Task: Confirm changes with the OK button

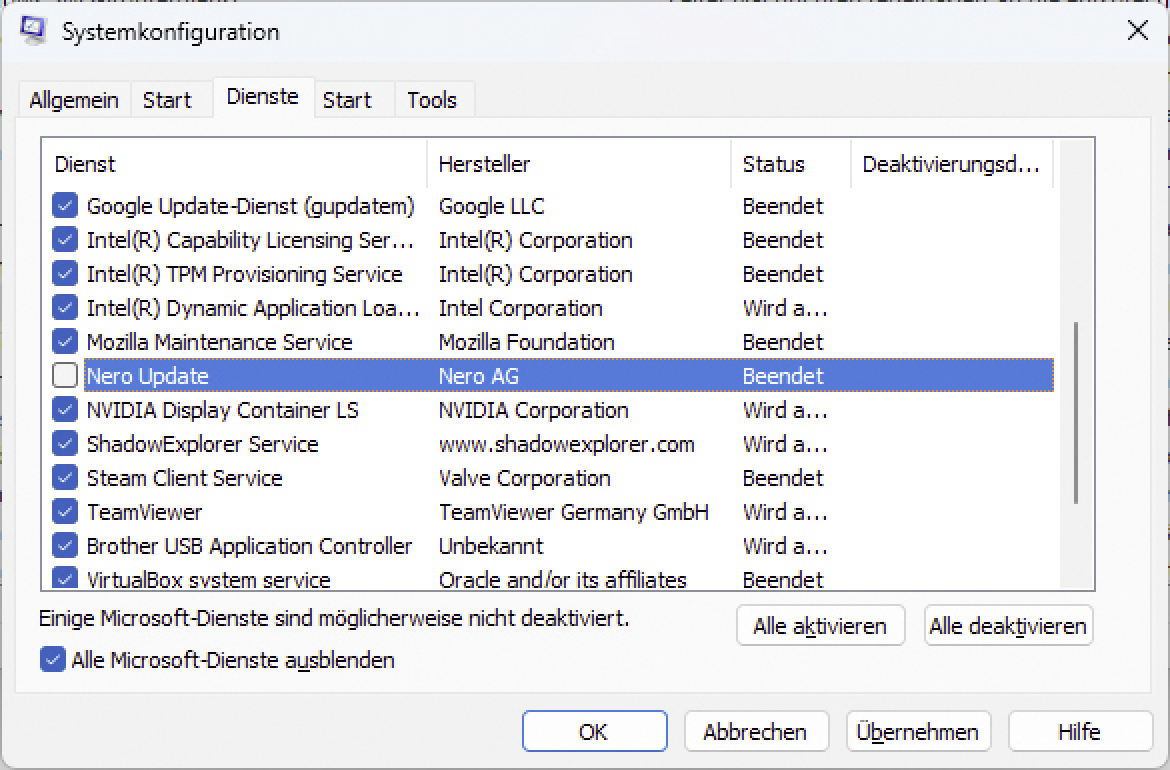Action: (x=594, y=731)
